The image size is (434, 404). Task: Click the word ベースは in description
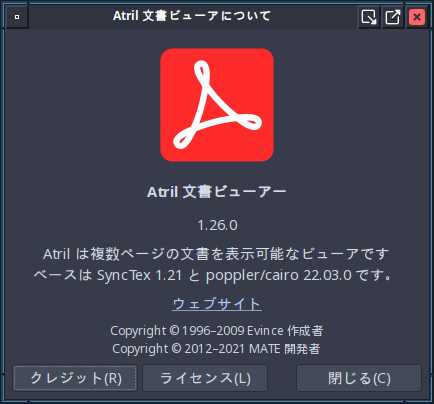click(63, 275)
